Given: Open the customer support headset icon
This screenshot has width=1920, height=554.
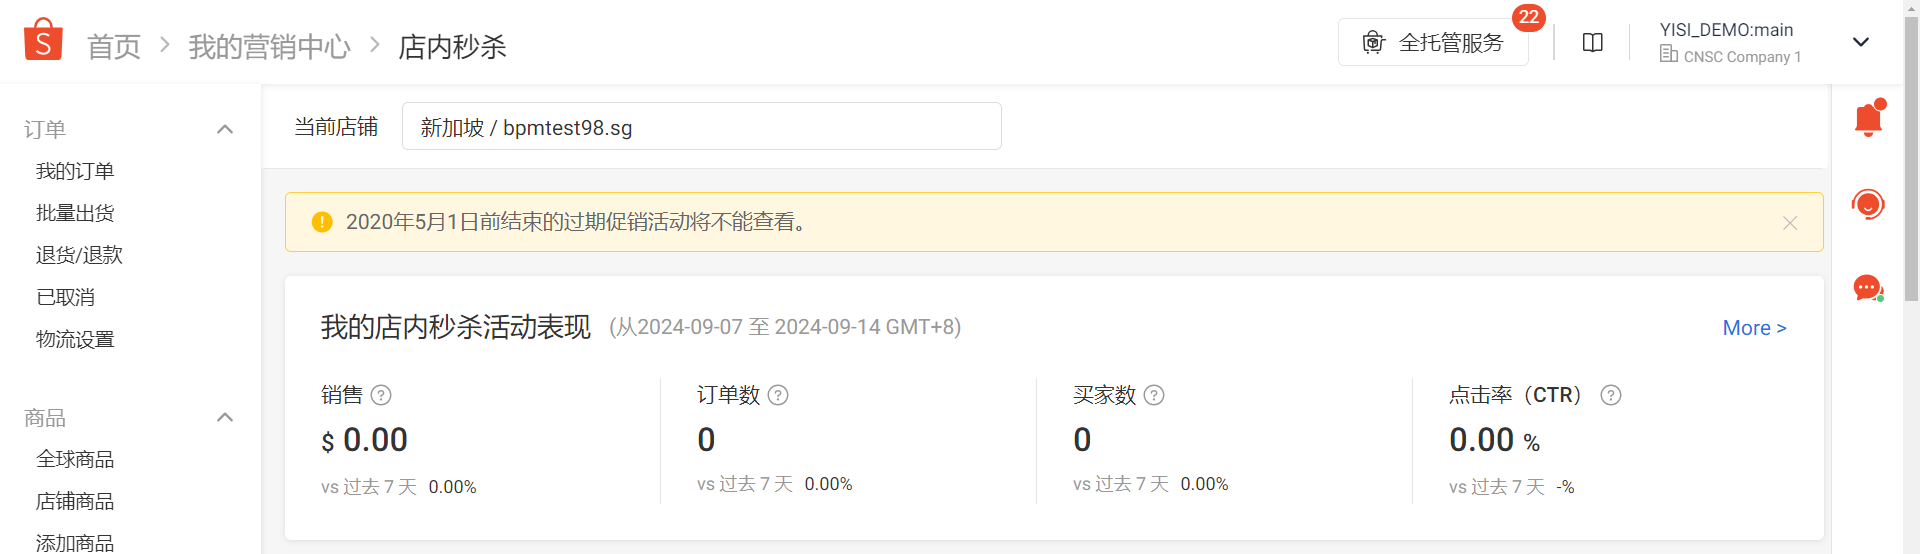Looking at the screenshot, I should click(x=1868, y=204).
